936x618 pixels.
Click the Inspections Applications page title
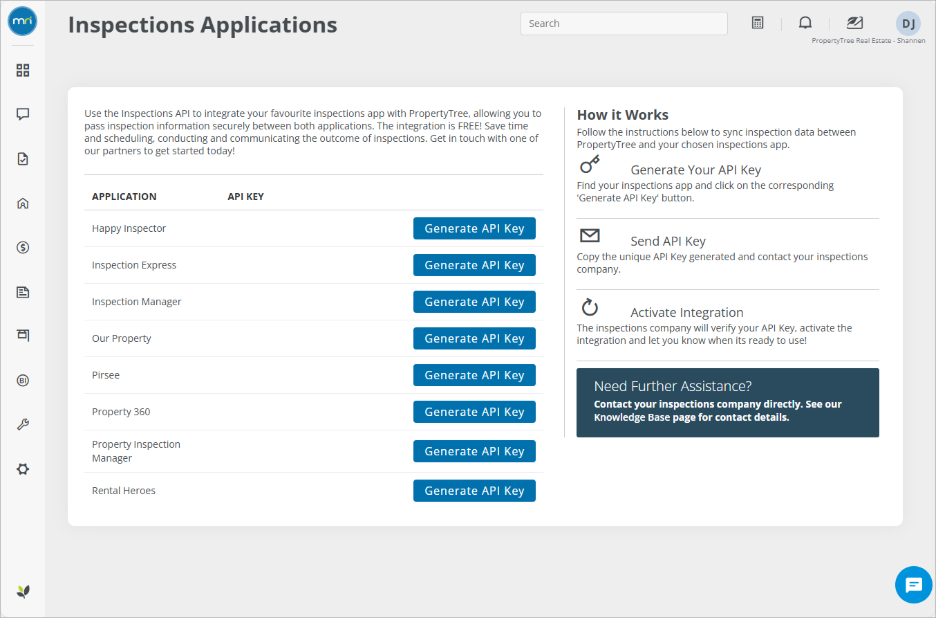tap(202, 25)
